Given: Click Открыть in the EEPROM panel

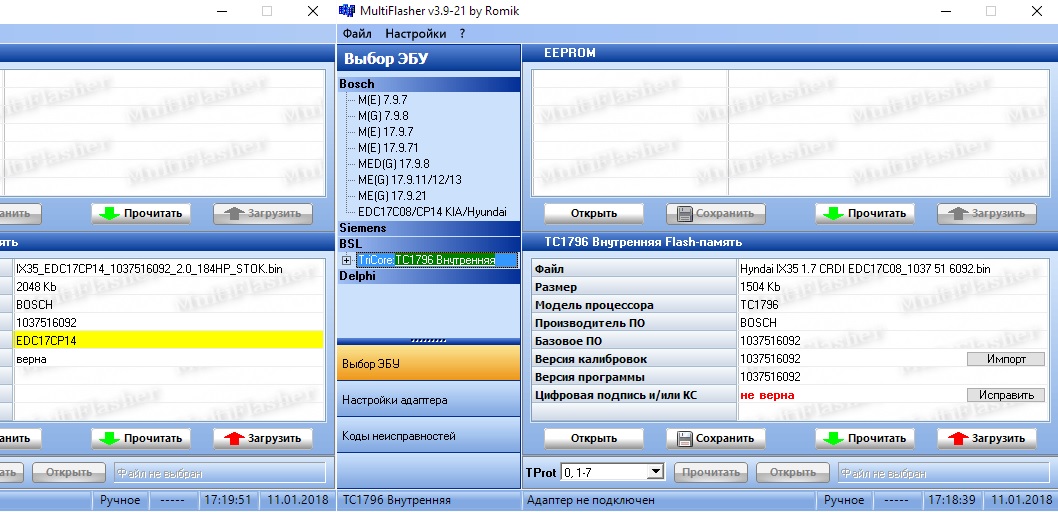Looking at the screenshot, I should 594,214.
